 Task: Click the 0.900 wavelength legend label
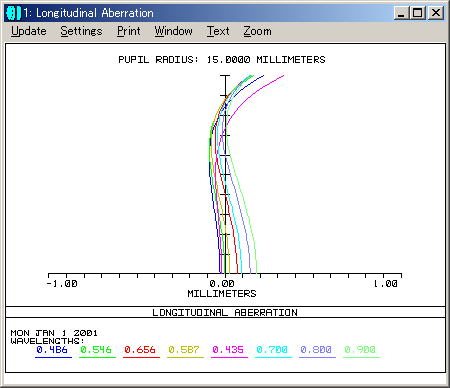click(x=360, y=350)
